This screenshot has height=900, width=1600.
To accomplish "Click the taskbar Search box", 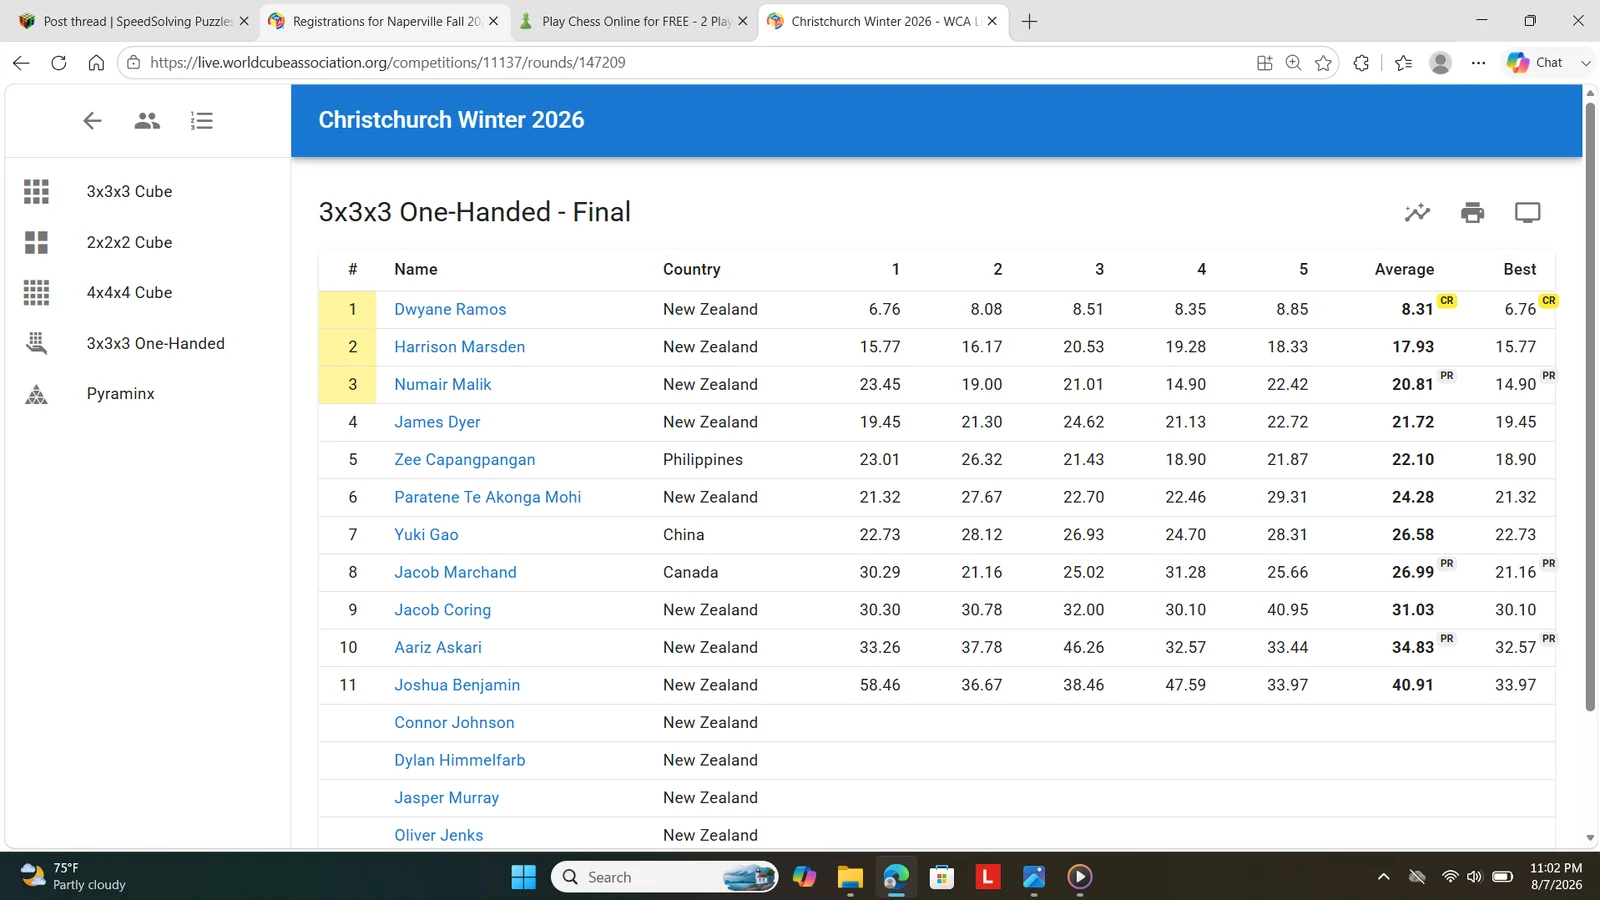I will (665, 877).
